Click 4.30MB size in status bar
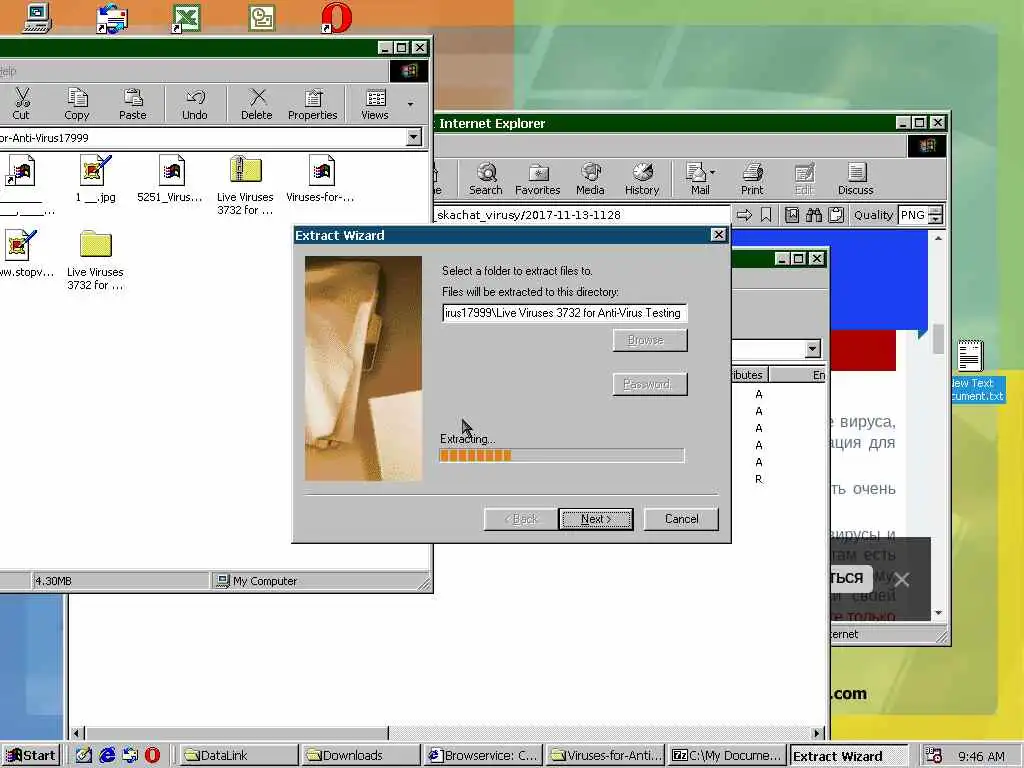The image size is (1024, 768). point(54,581)
